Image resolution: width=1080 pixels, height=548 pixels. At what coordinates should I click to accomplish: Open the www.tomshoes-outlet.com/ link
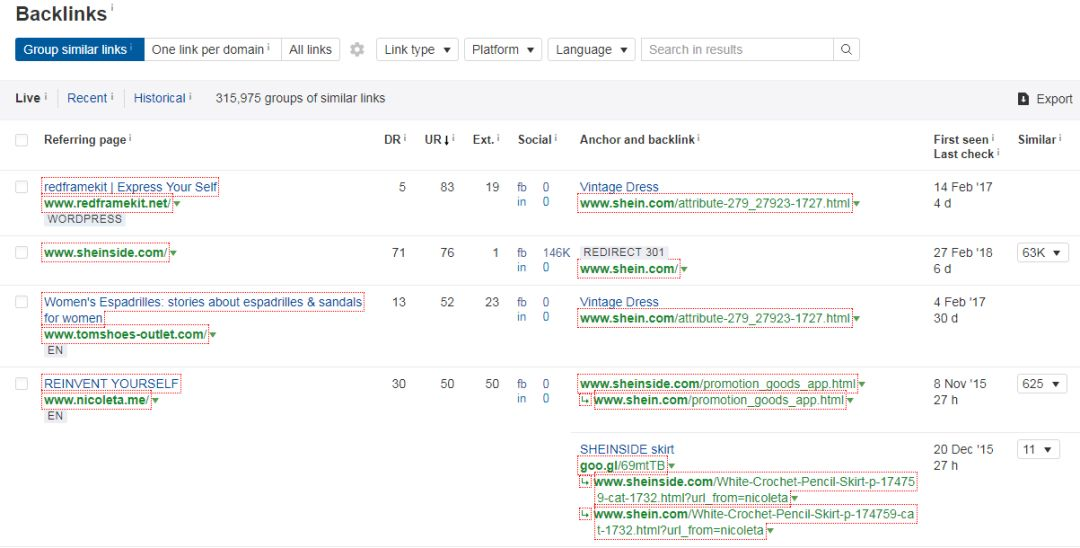[x=125, y=335]
